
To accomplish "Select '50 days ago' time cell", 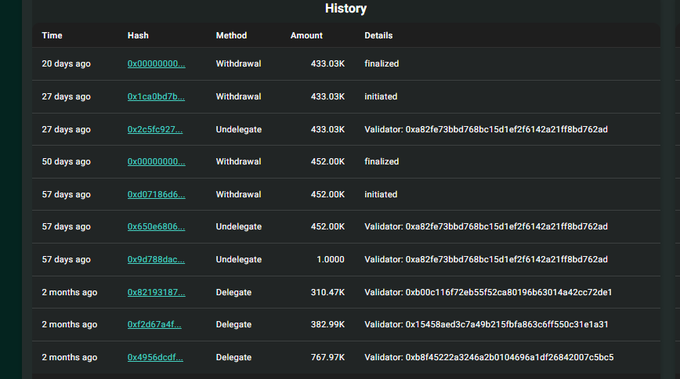I will pos(66,162).
